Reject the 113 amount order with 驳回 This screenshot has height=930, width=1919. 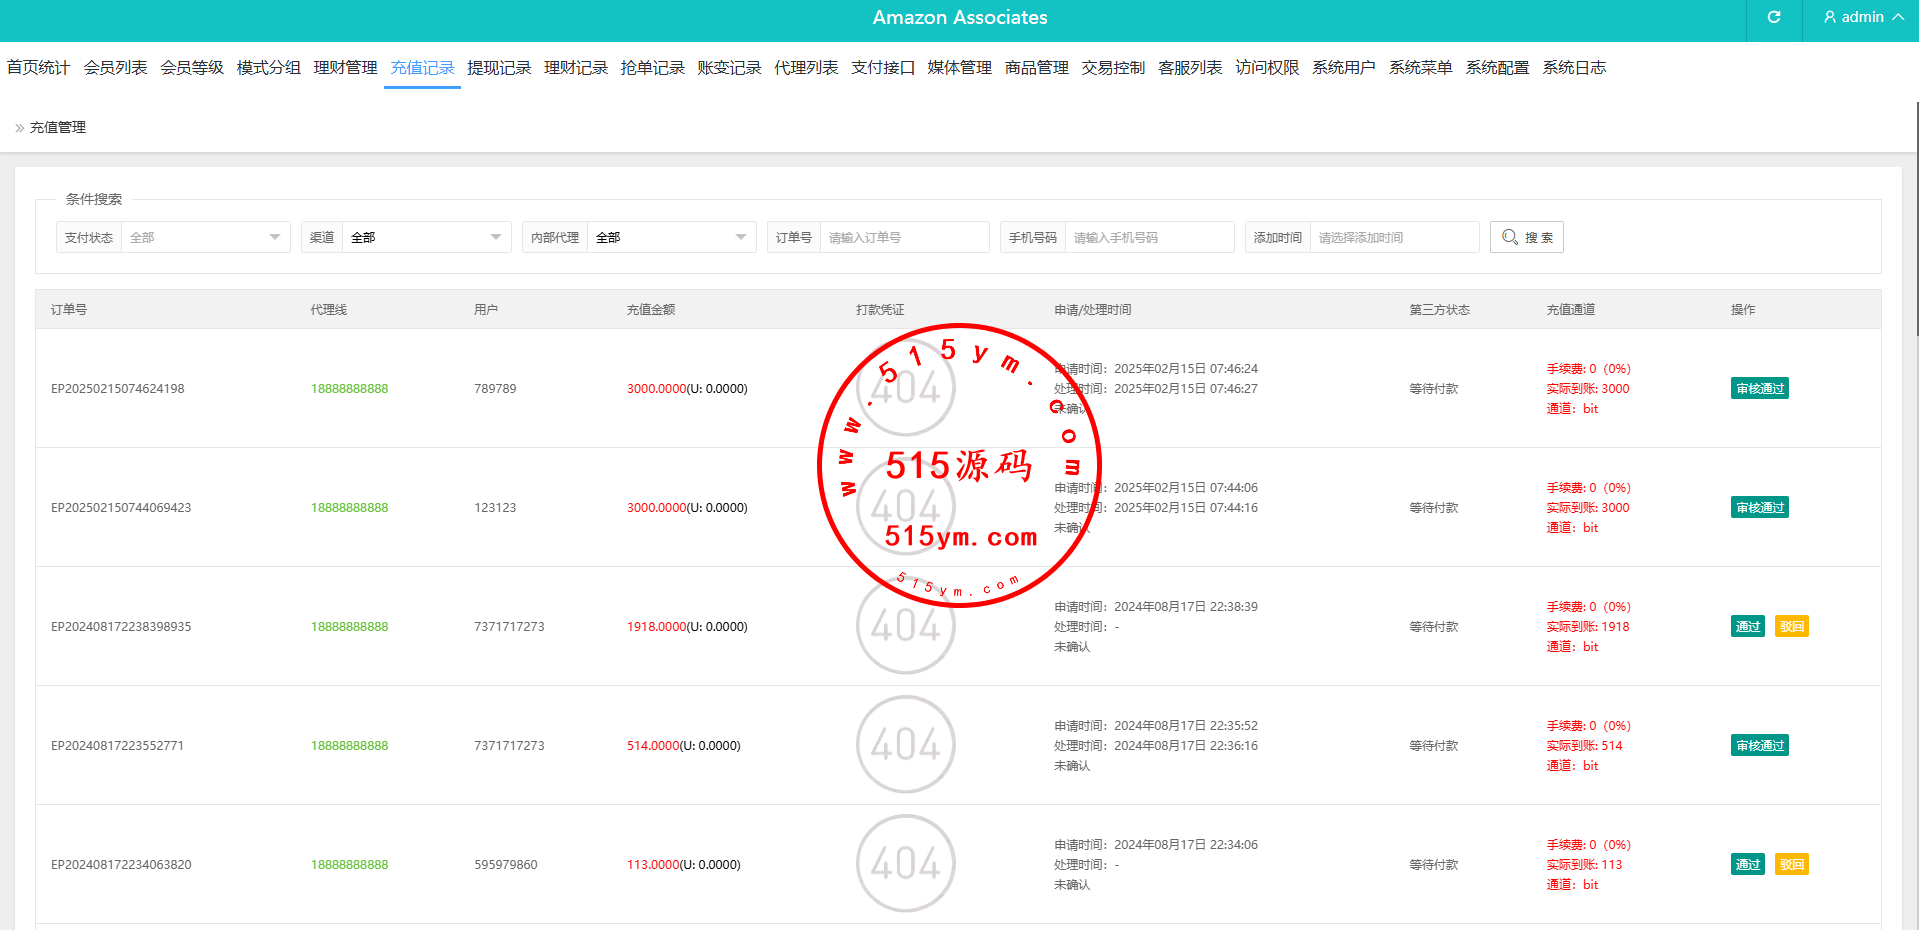click(x=1791, y=865)
